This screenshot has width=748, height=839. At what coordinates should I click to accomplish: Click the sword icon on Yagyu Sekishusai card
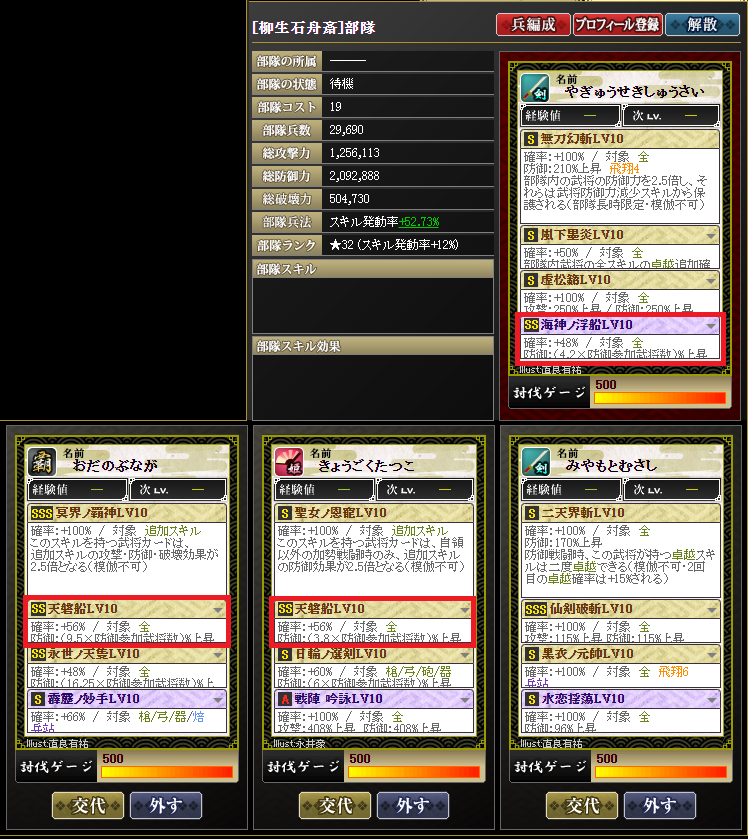coord(535,88)
